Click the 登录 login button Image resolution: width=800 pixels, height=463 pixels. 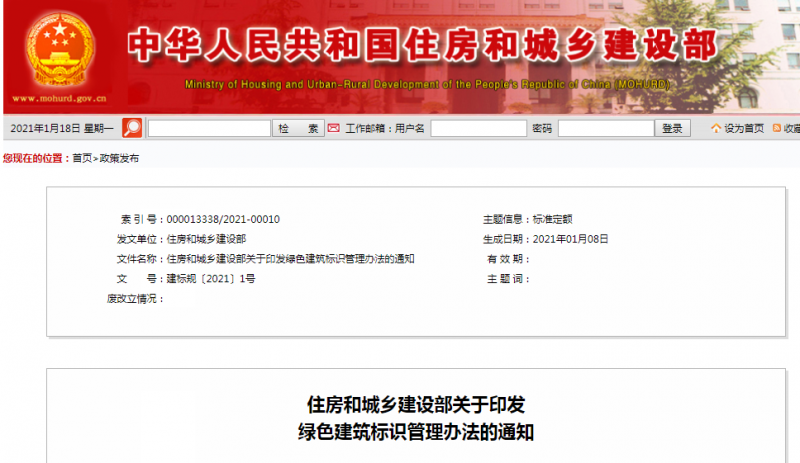pyautogui.click(x=672, y=128)
